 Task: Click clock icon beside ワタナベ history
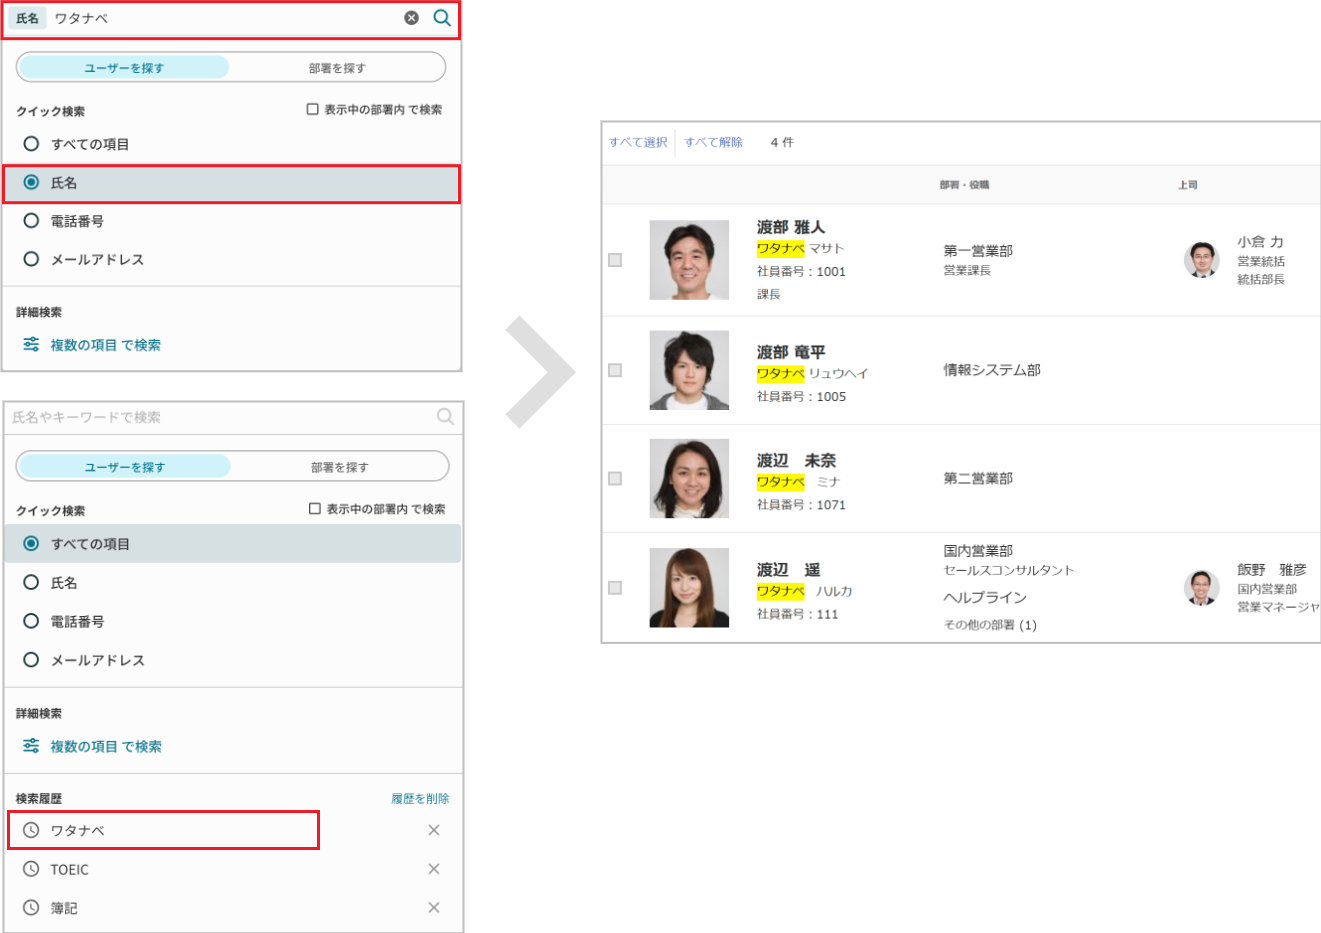tap(31, 830)
